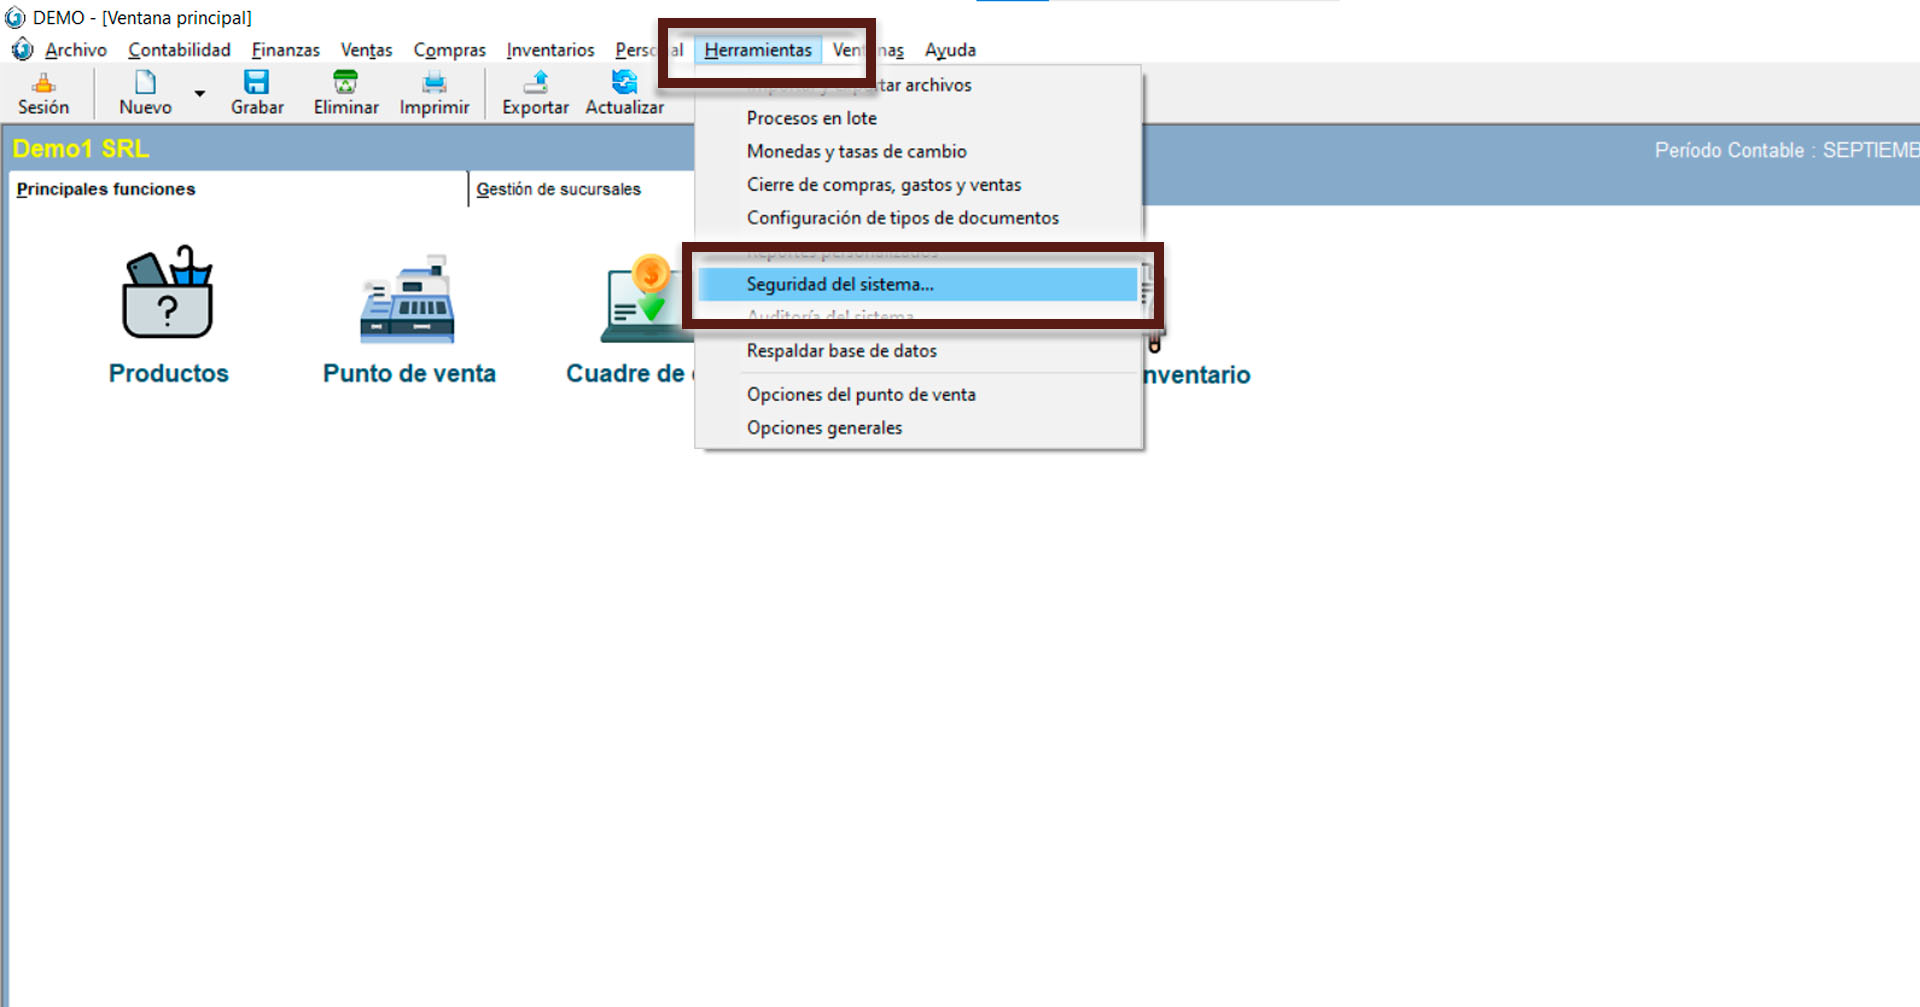Select the Principales funciones tab
This screenshot has width=1920, height=1007.
tap(106, 189)
